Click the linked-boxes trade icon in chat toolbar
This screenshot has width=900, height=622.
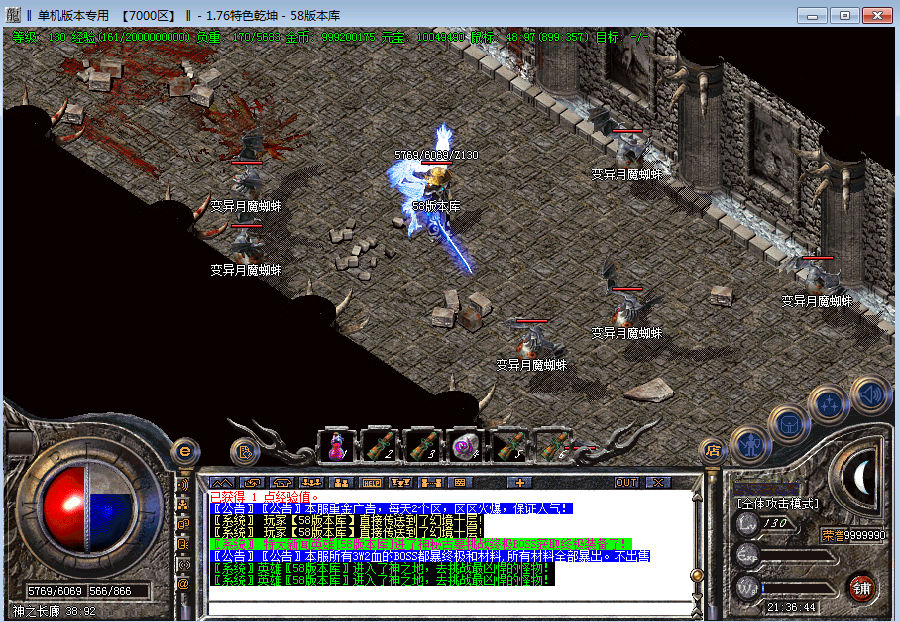pos(430,483)
